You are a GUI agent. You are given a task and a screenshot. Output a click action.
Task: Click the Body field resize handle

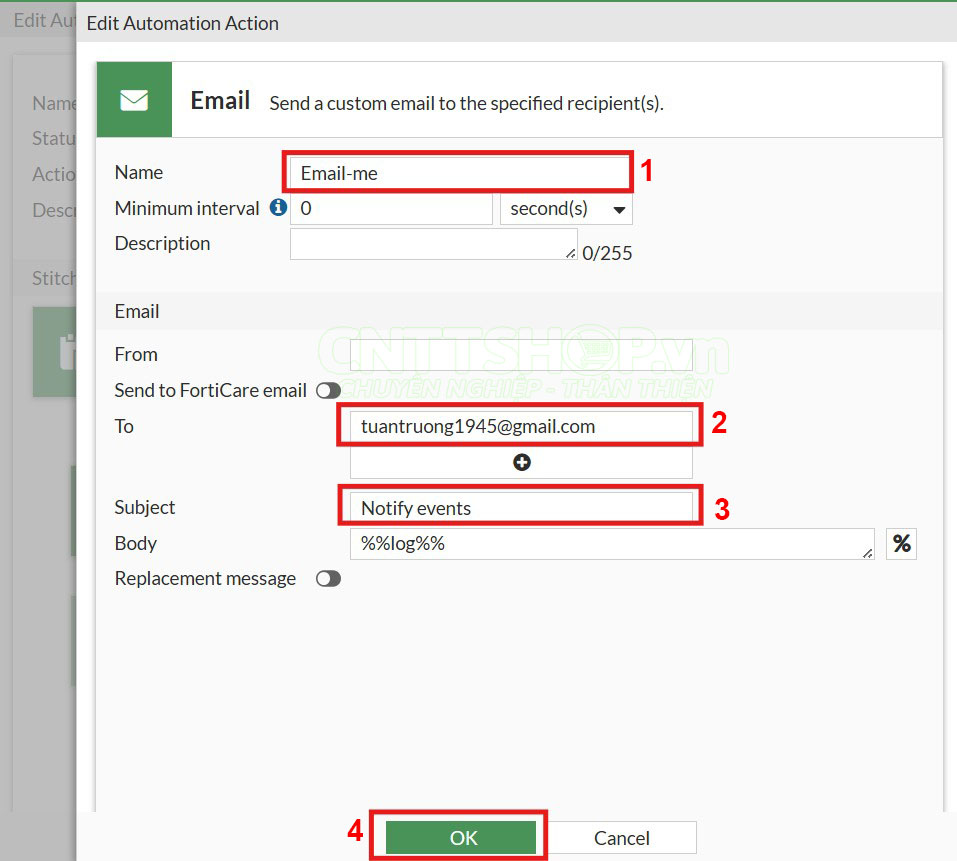click(866, 552)
